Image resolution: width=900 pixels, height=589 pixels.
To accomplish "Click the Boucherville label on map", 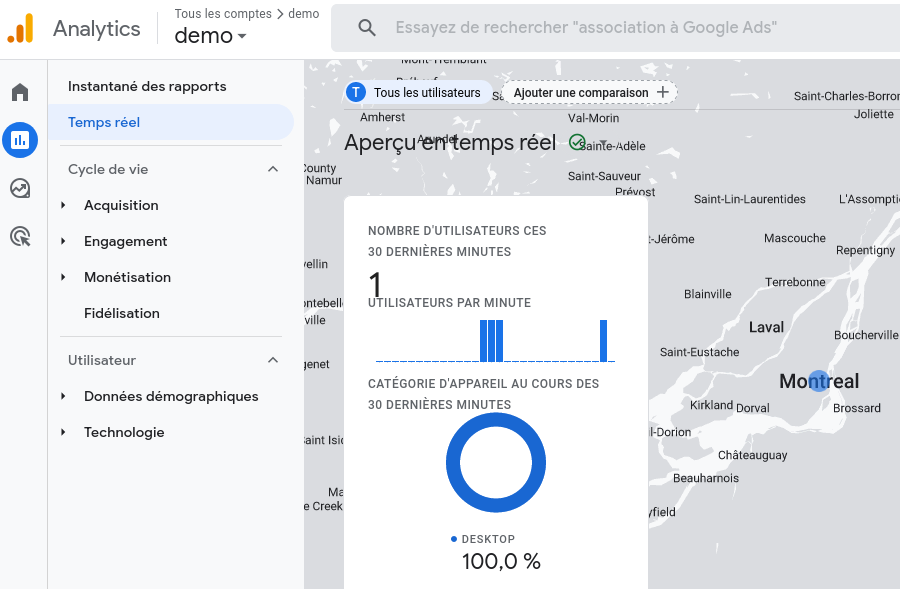I will [x=866, y=335].
